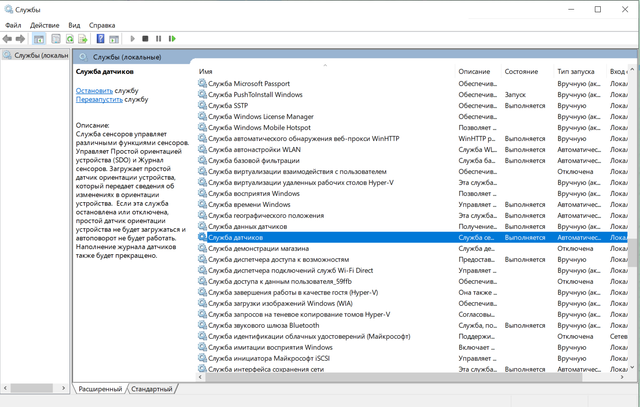Click the gear icon of Служба данных датчиков

pyautogui.click(x=202, y=226)
